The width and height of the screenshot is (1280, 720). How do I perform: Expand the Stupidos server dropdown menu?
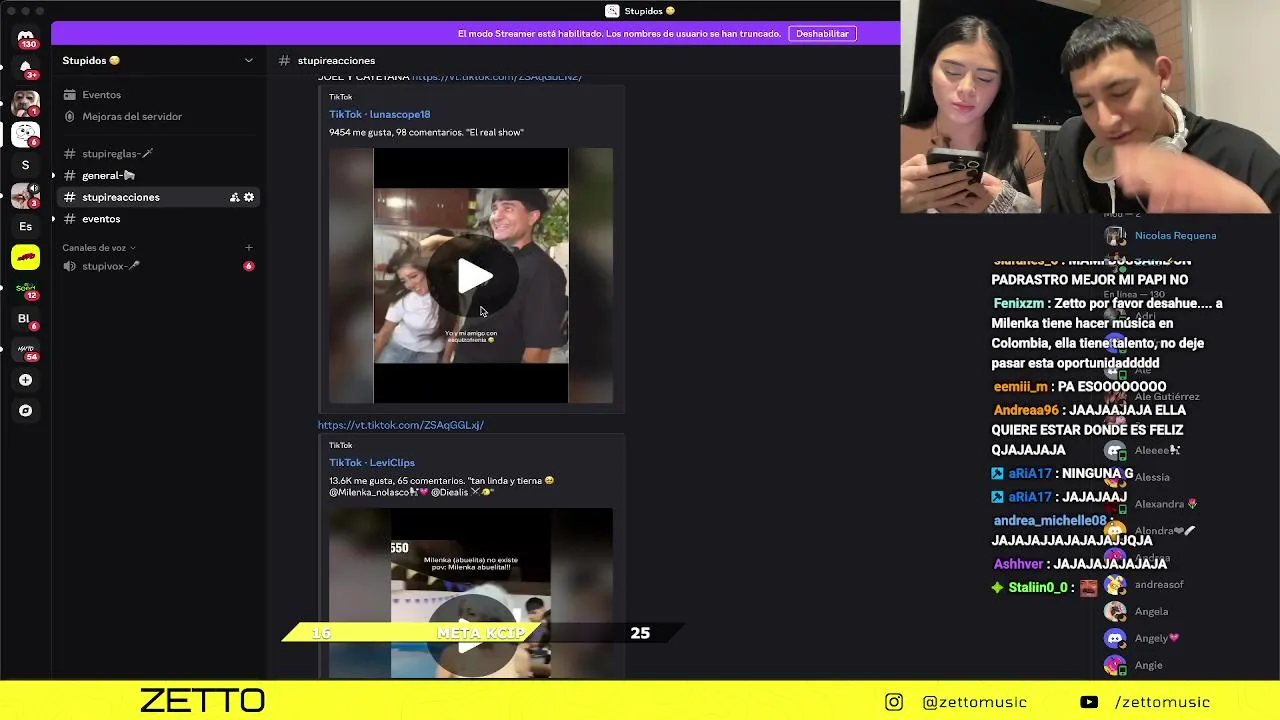point(249,60)
